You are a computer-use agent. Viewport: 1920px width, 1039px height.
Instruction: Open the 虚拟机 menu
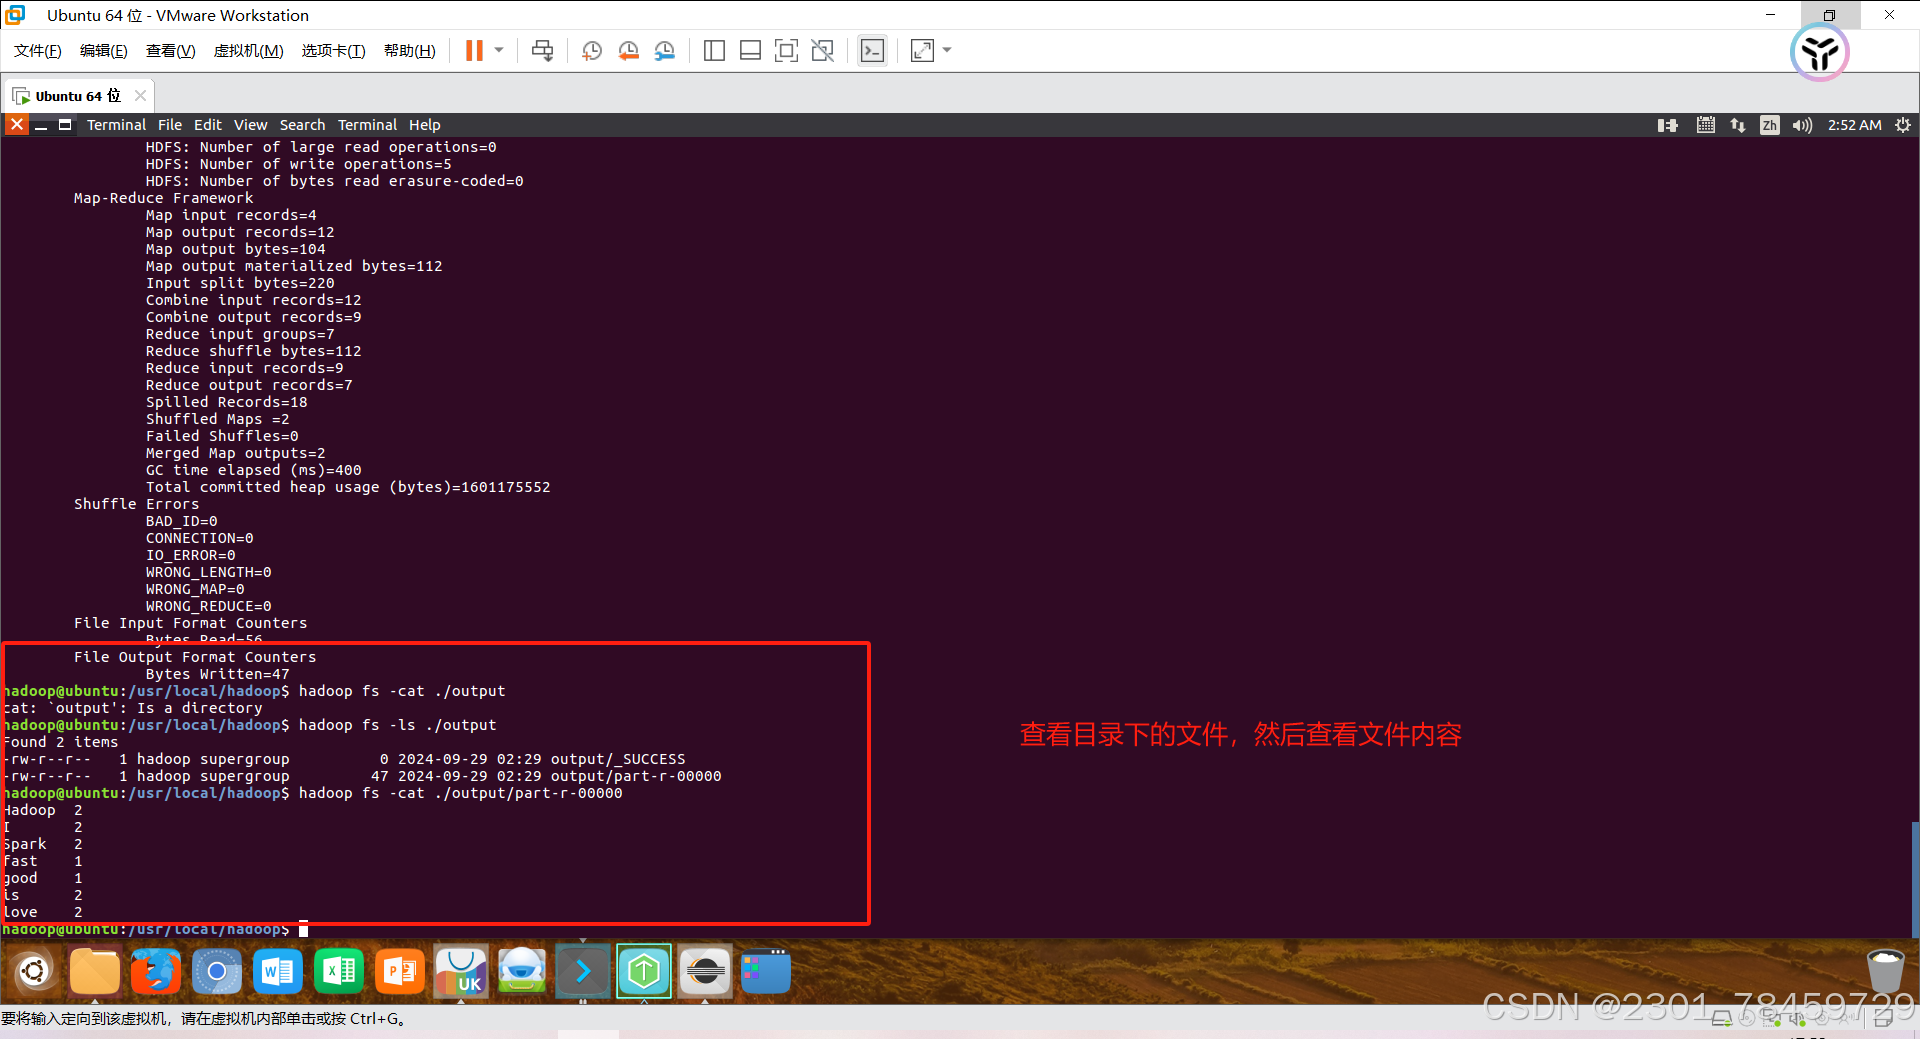(x=247, y=50)
